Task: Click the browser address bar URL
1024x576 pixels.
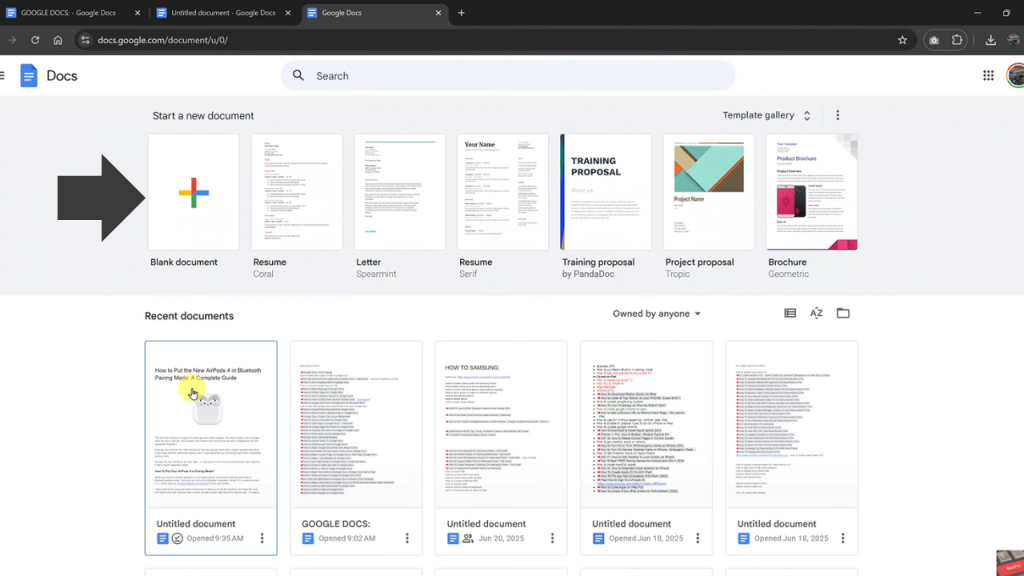Action: pyautogui.click(x=163, y=40)
